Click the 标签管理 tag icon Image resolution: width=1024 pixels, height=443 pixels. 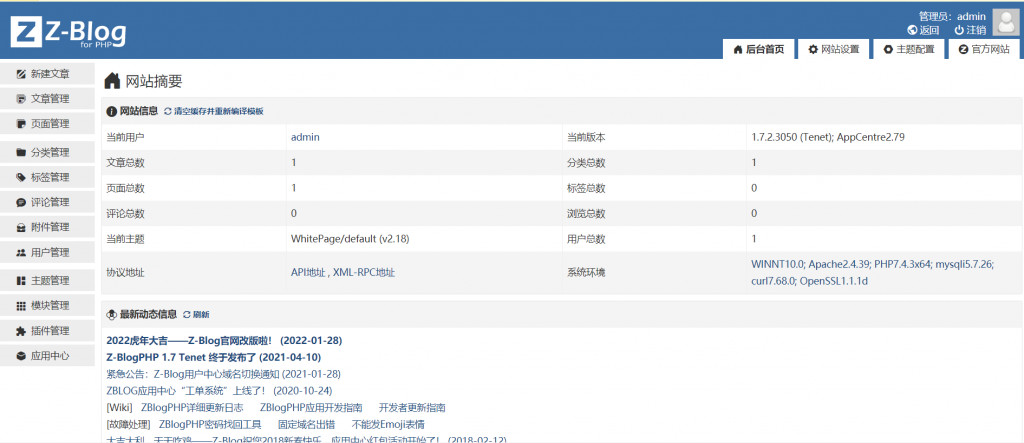click(x=21, y=177)
